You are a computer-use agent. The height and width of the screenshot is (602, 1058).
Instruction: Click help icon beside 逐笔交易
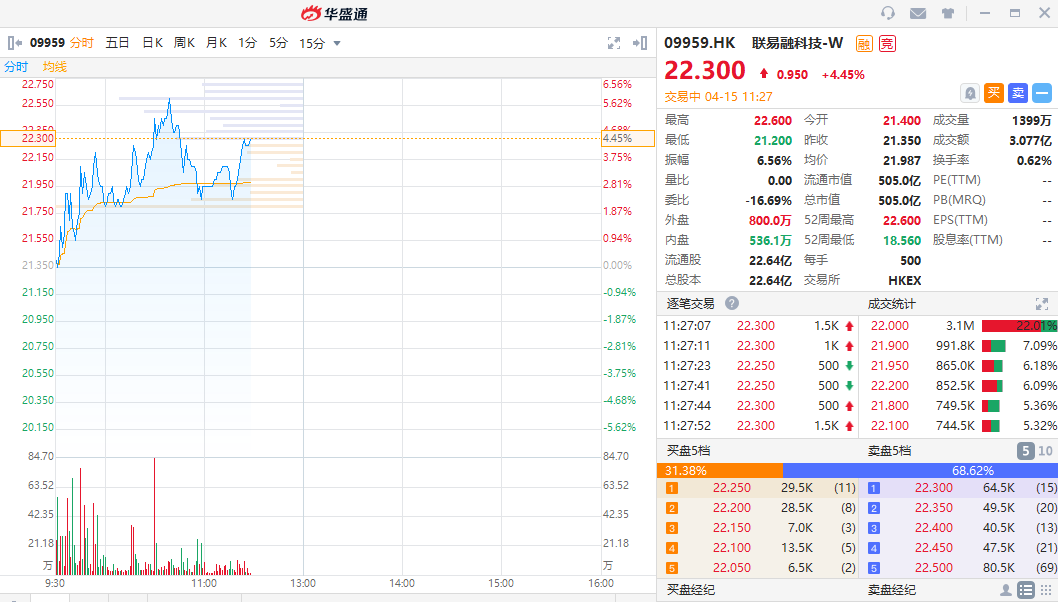[x=732, y=303]
